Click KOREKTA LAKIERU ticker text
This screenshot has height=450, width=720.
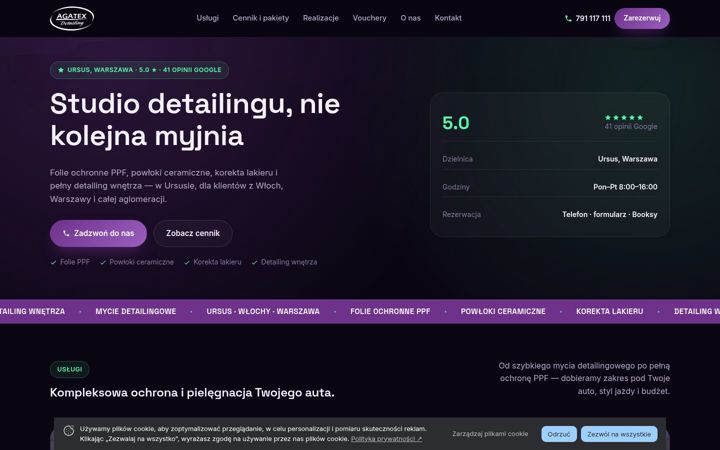click(610, 311)
